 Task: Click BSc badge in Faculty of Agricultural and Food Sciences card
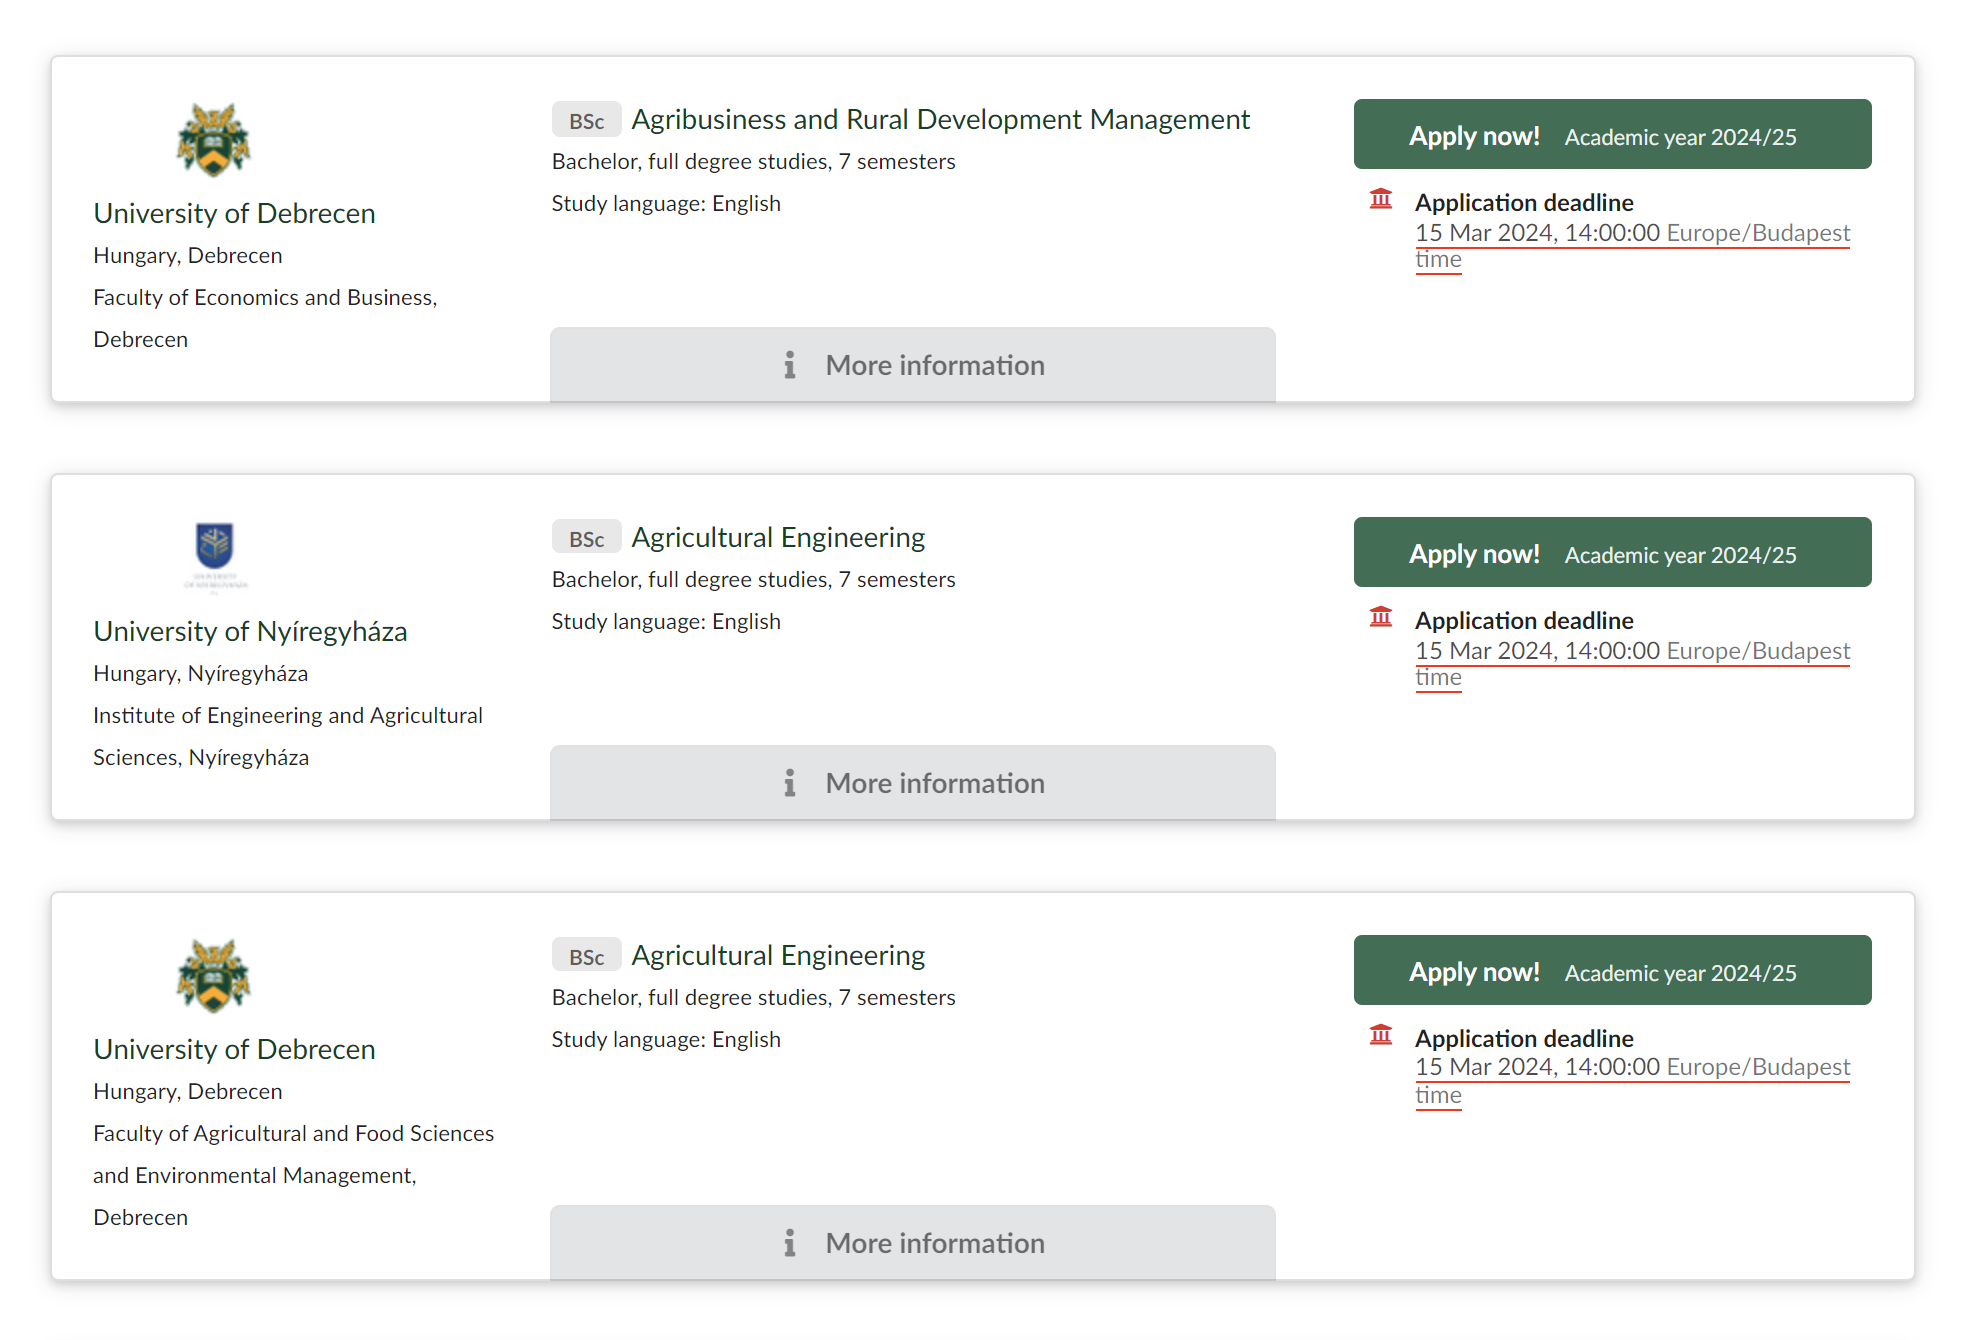tap(587, 956)
